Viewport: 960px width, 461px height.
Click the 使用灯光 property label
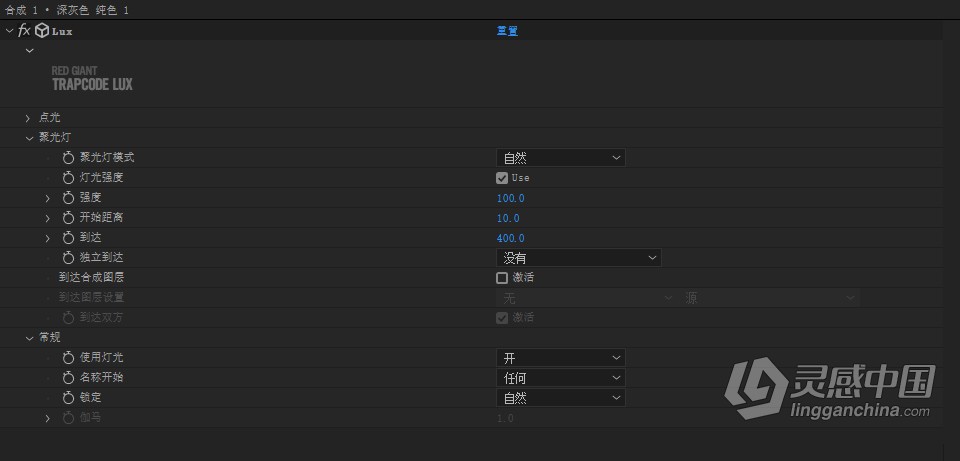click(102, 357)
